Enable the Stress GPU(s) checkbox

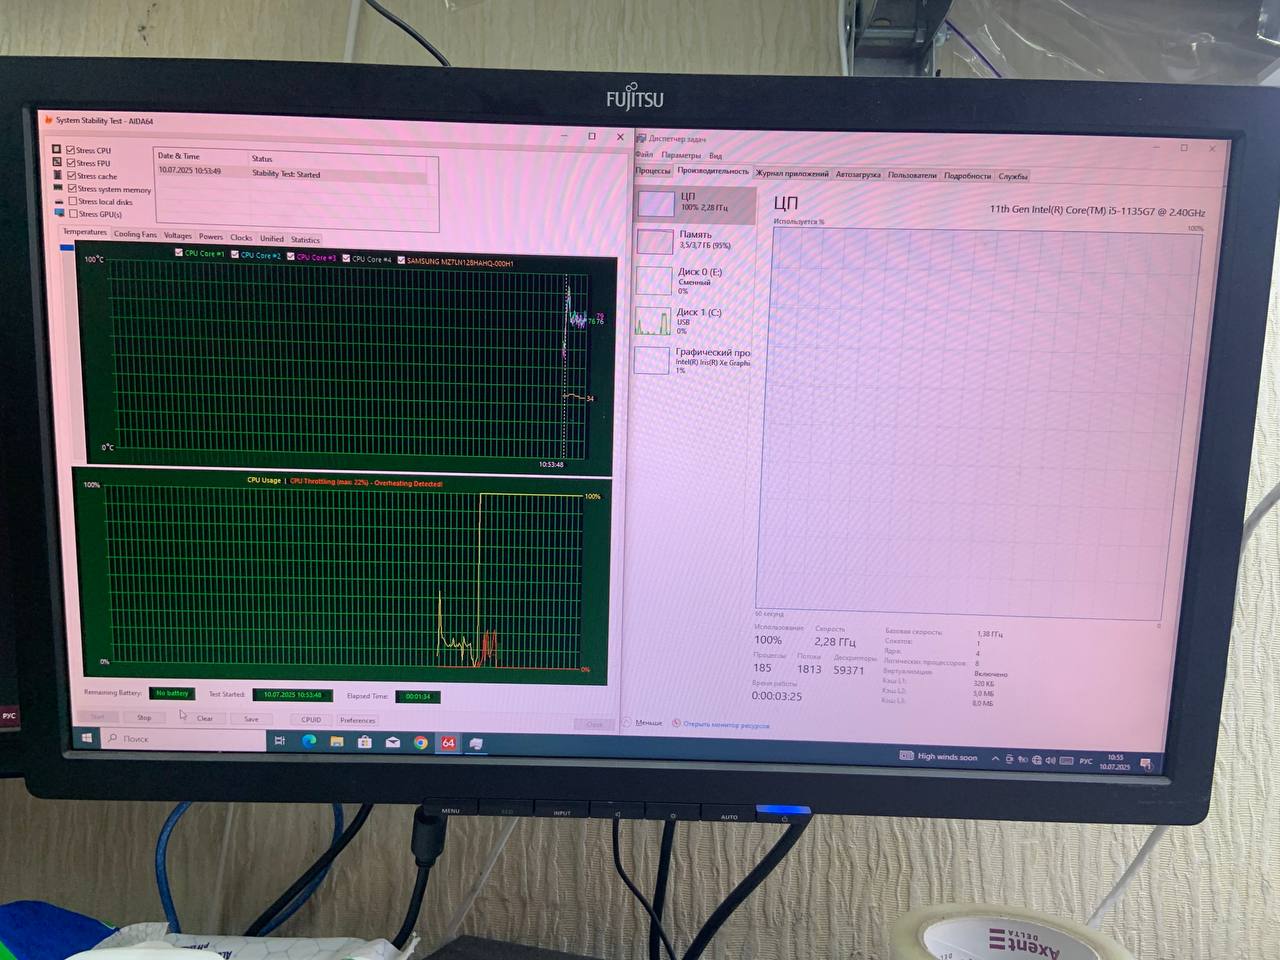(73, 214)
